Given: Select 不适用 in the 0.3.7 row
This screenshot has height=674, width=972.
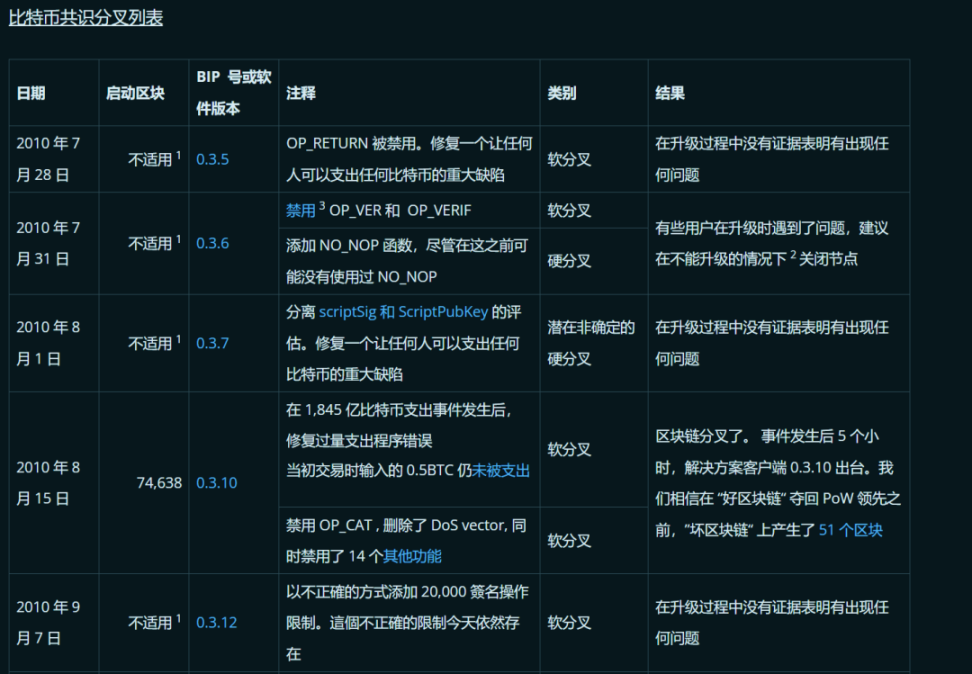Looking at the screenshot, I should [155, 343].
